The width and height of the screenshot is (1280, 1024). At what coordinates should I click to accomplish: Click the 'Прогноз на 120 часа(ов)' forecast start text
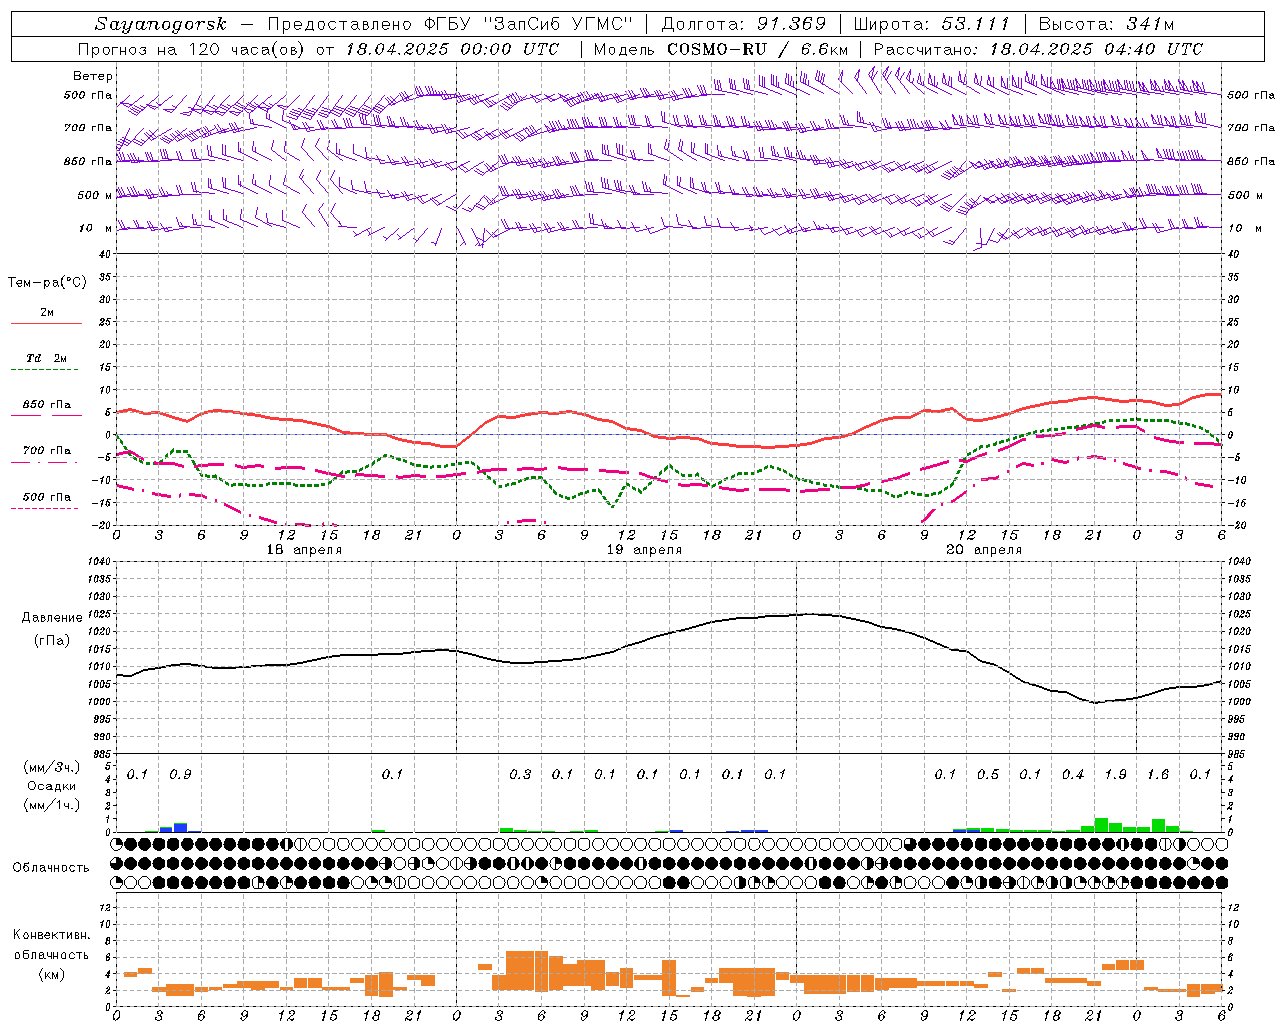click(x=192, y=49)
